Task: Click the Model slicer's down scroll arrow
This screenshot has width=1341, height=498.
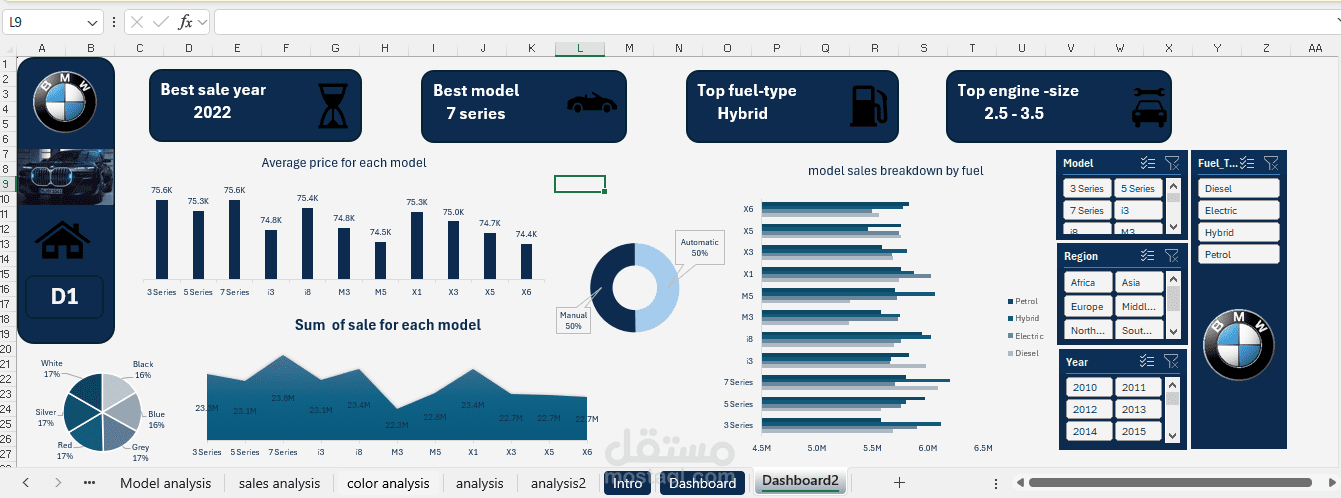Action: 1174,229
